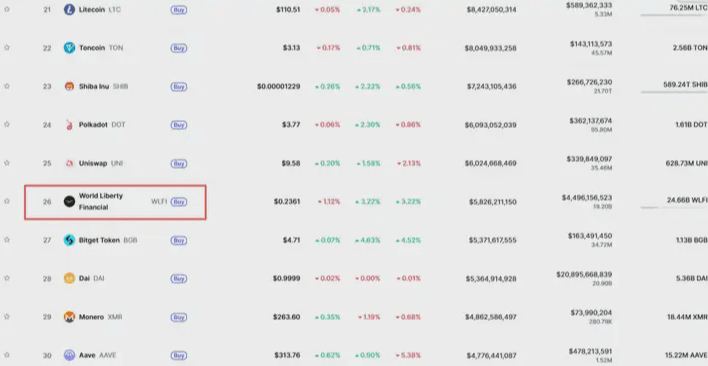Screen dimensions: 708x366
Task: Star Dai to add to watchlist
Action: tap(7, 278)
